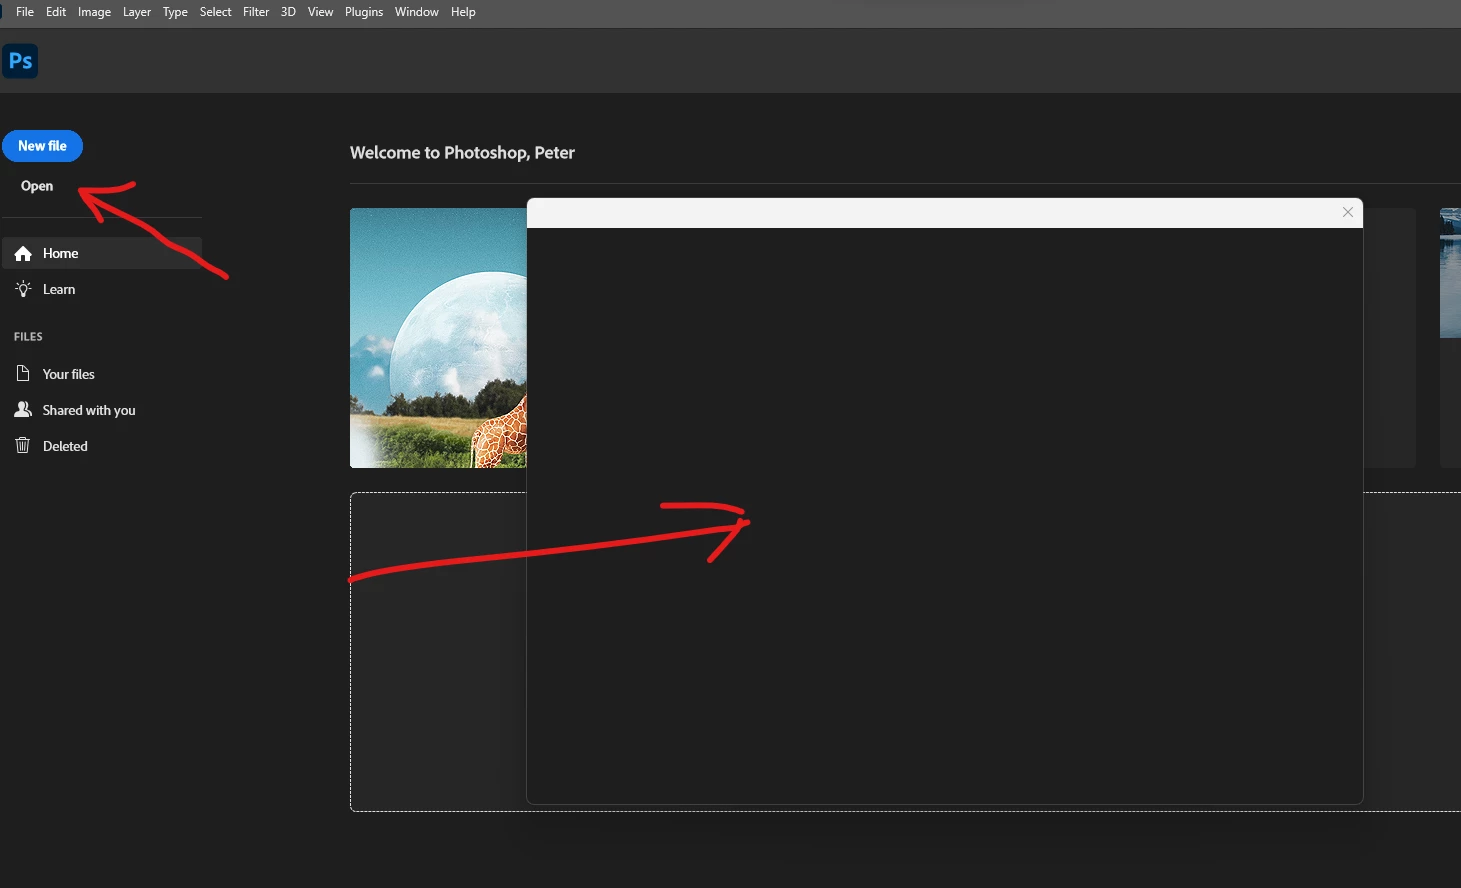Viewport: 1461px width, 888px height.
Task: Open the Edit menu
Action: click(56, 12)
